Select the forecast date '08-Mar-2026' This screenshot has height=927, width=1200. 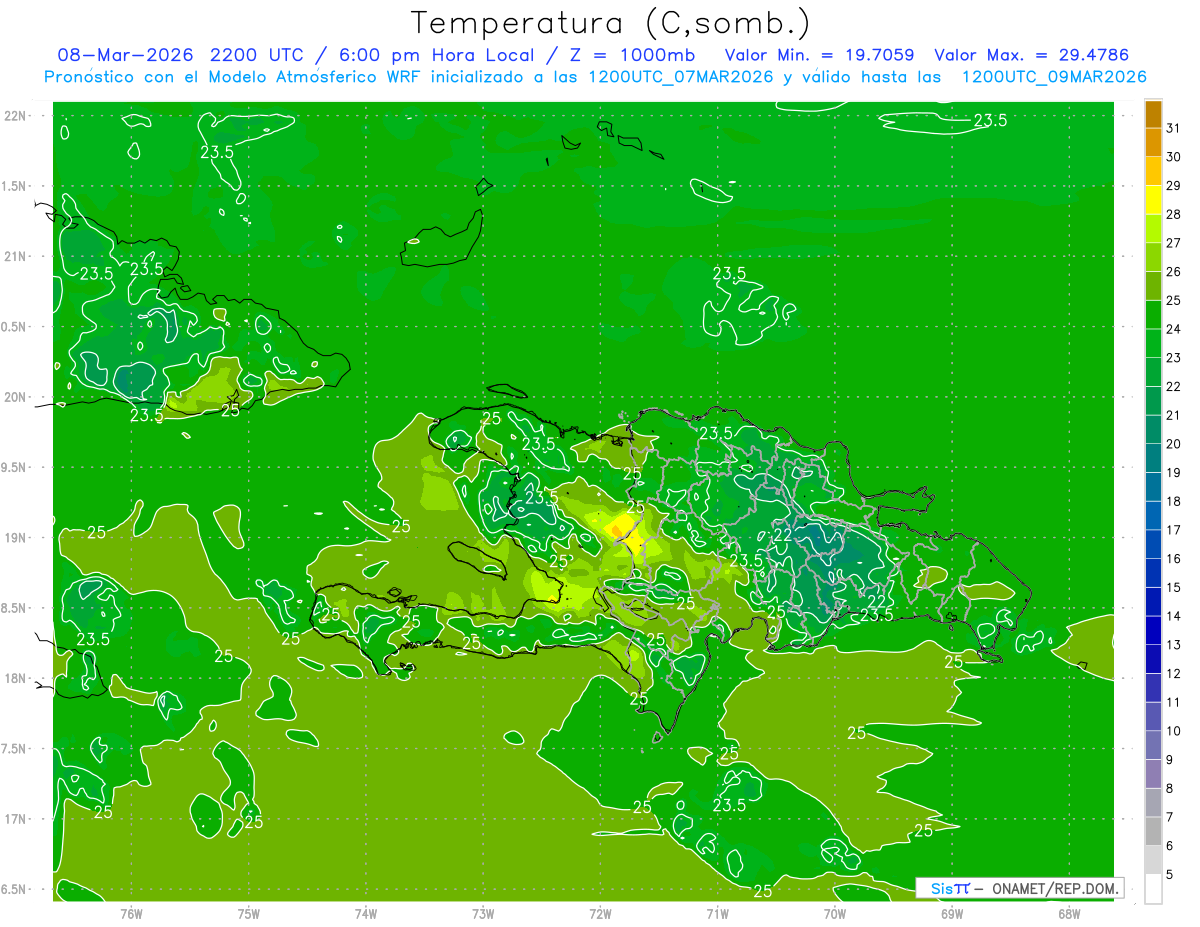coord(125,55)
